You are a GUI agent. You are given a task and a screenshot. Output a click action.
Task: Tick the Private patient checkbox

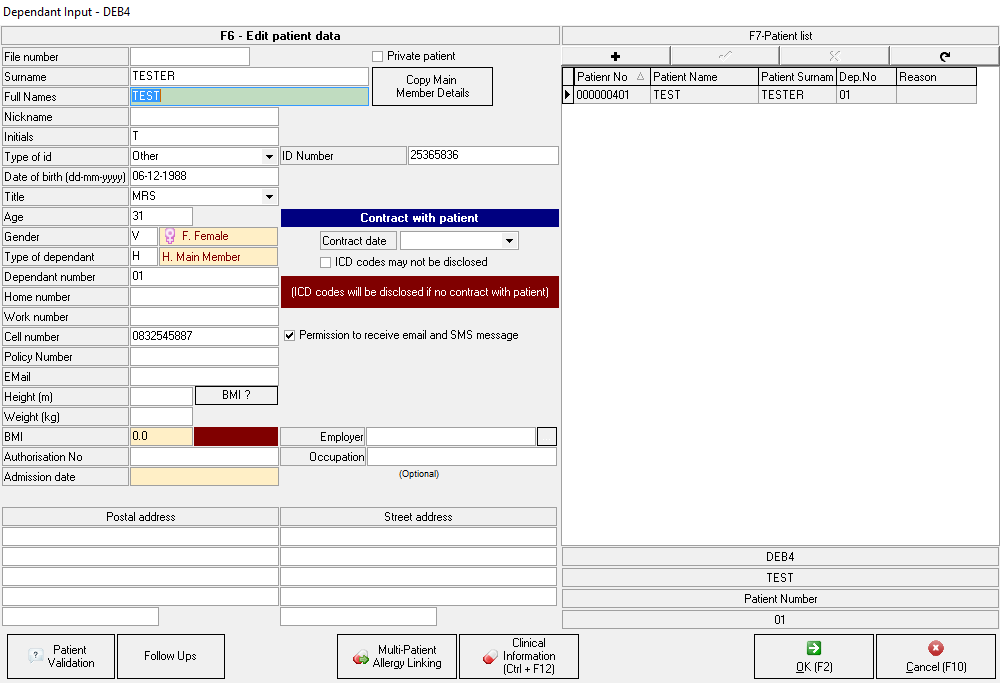[x=378, y=57]
